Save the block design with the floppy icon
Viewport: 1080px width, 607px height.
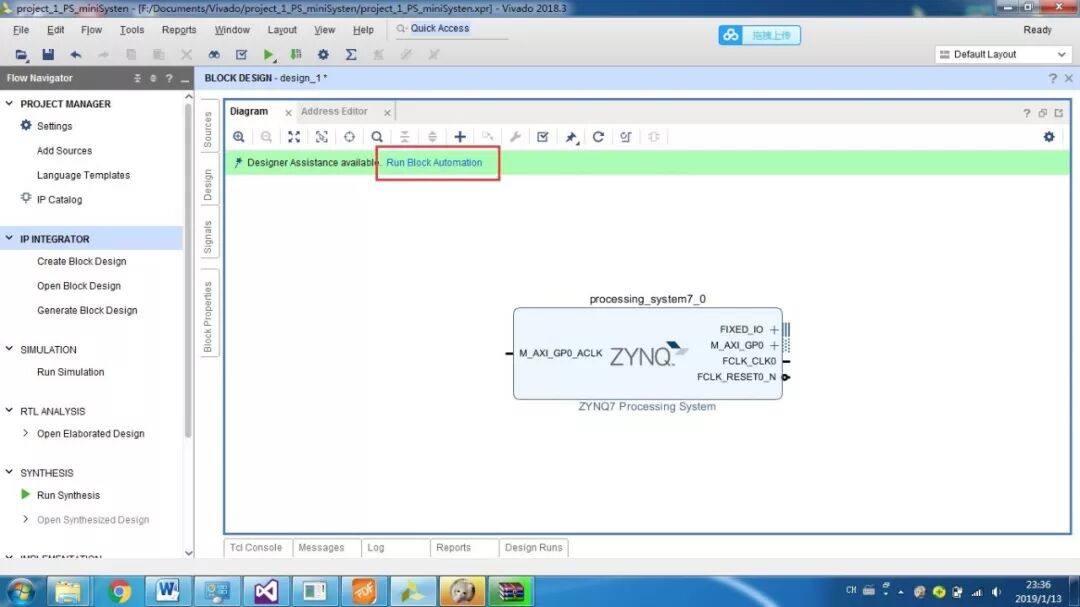[48, 54]
